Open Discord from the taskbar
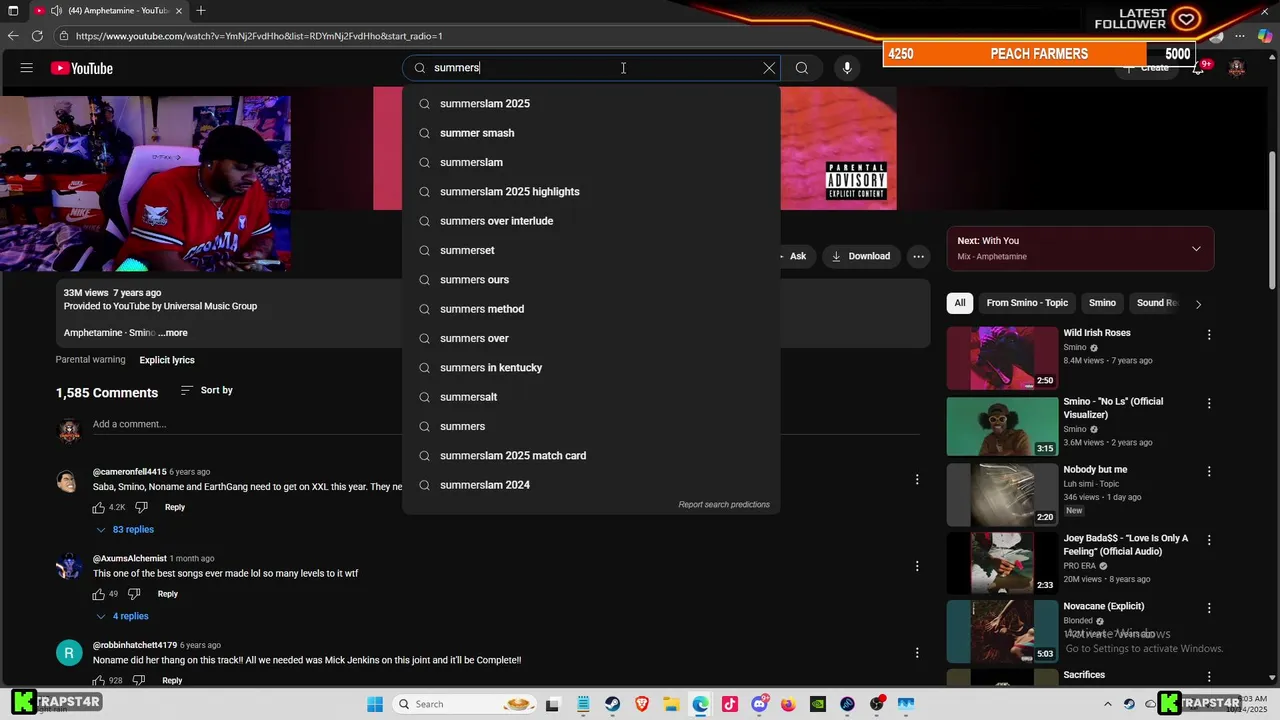 click(759, 704)
